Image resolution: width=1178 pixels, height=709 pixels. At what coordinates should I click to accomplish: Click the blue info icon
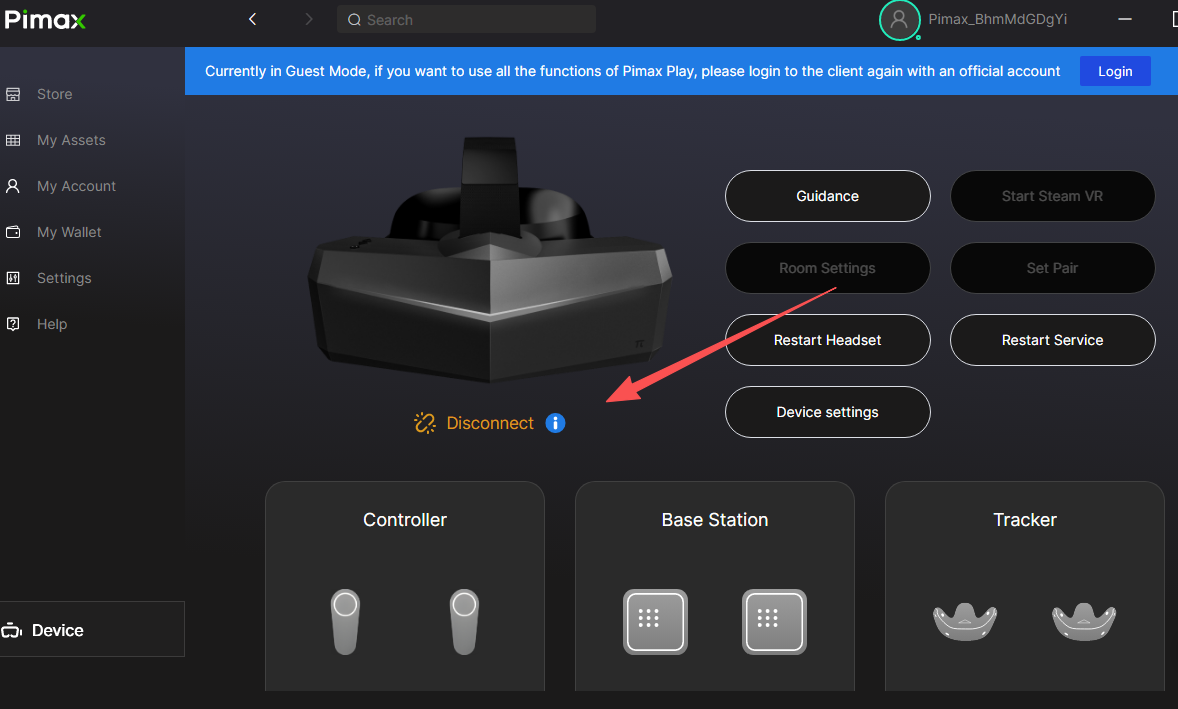[555, 423]
